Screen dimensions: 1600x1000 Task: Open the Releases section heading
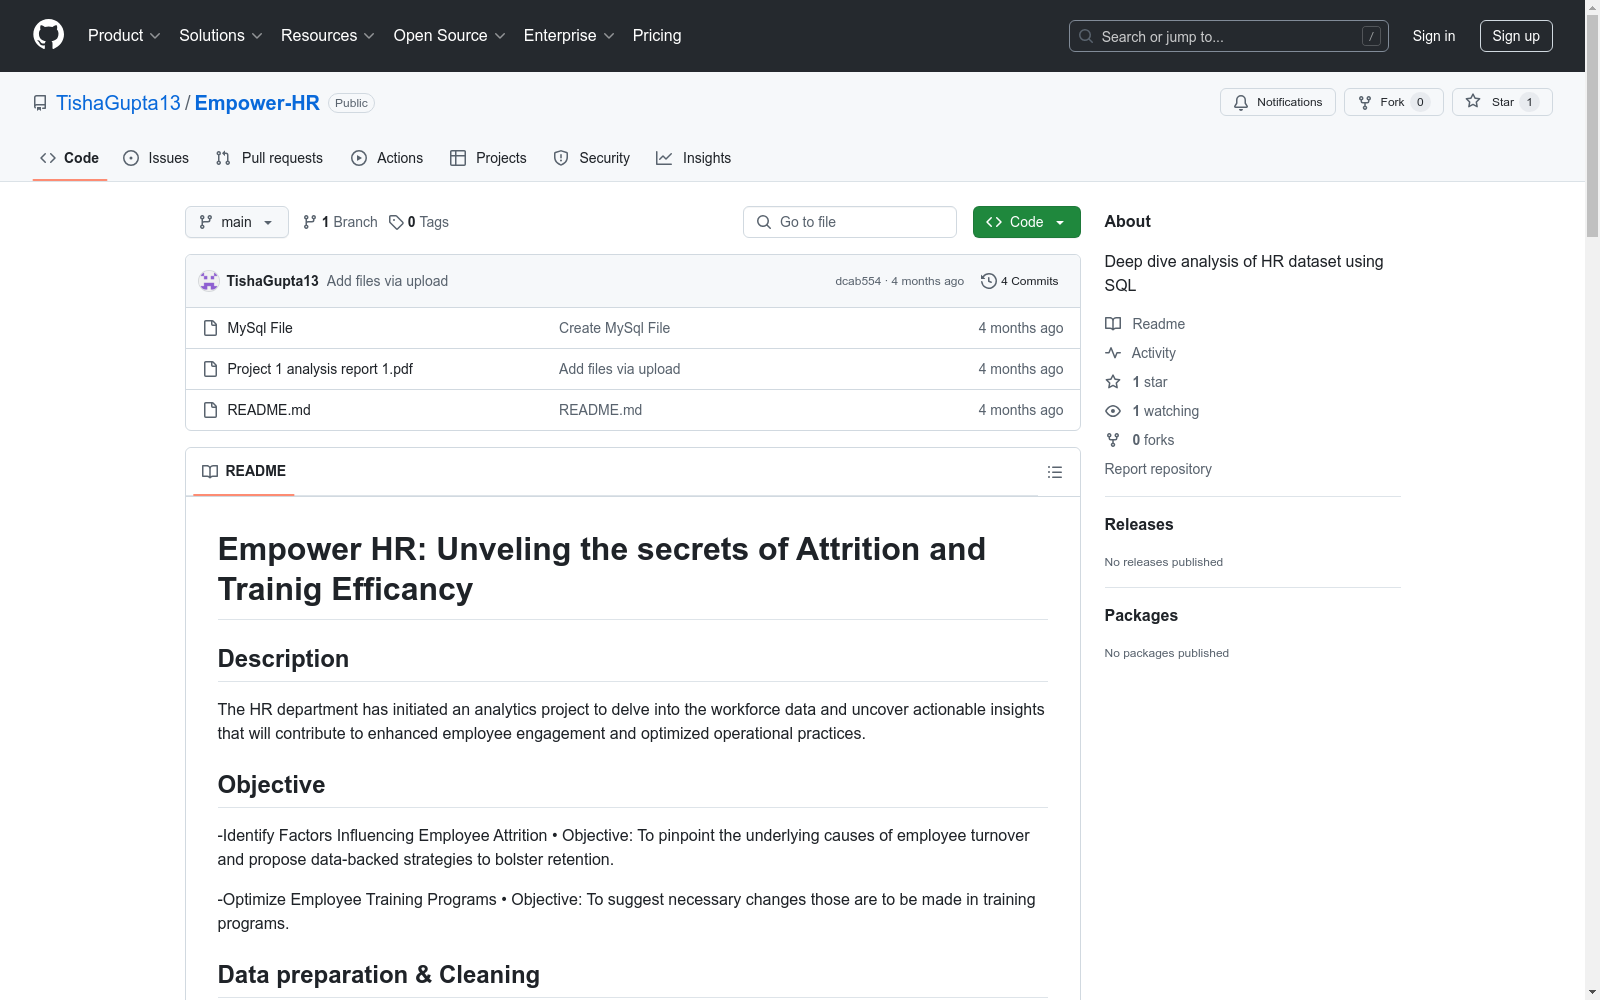click(x=1139, y=525)
